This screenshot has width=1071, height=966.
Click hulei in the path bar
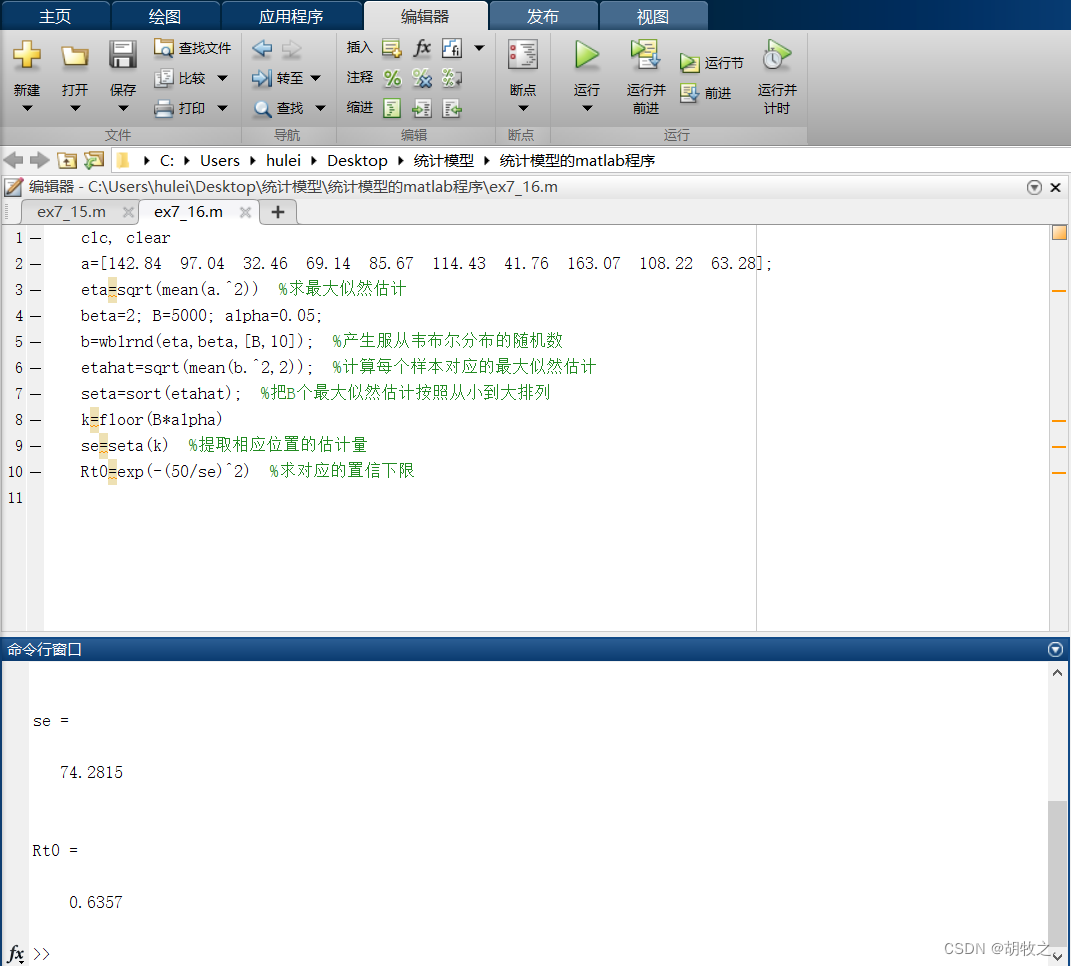[x=283, y=161]
